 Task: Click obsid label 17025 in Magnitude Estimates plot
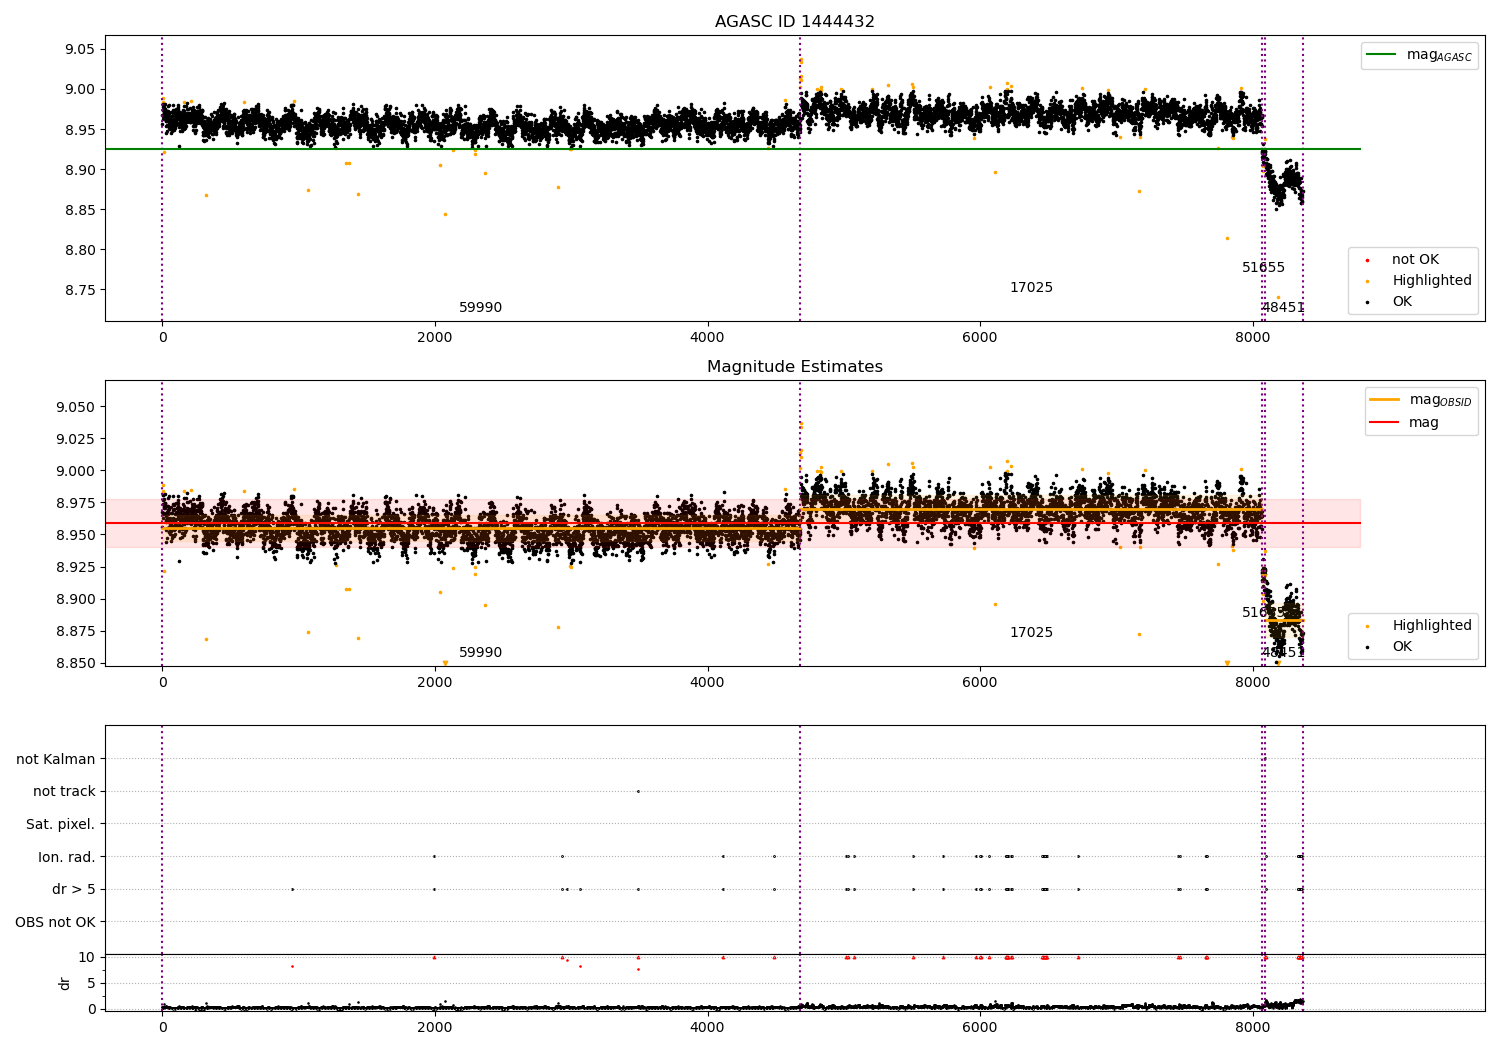[1031, 633]
